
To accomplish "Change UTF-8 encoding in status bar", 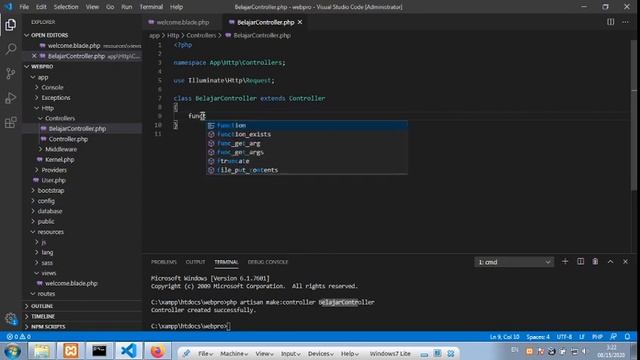I will click(564, 337).
